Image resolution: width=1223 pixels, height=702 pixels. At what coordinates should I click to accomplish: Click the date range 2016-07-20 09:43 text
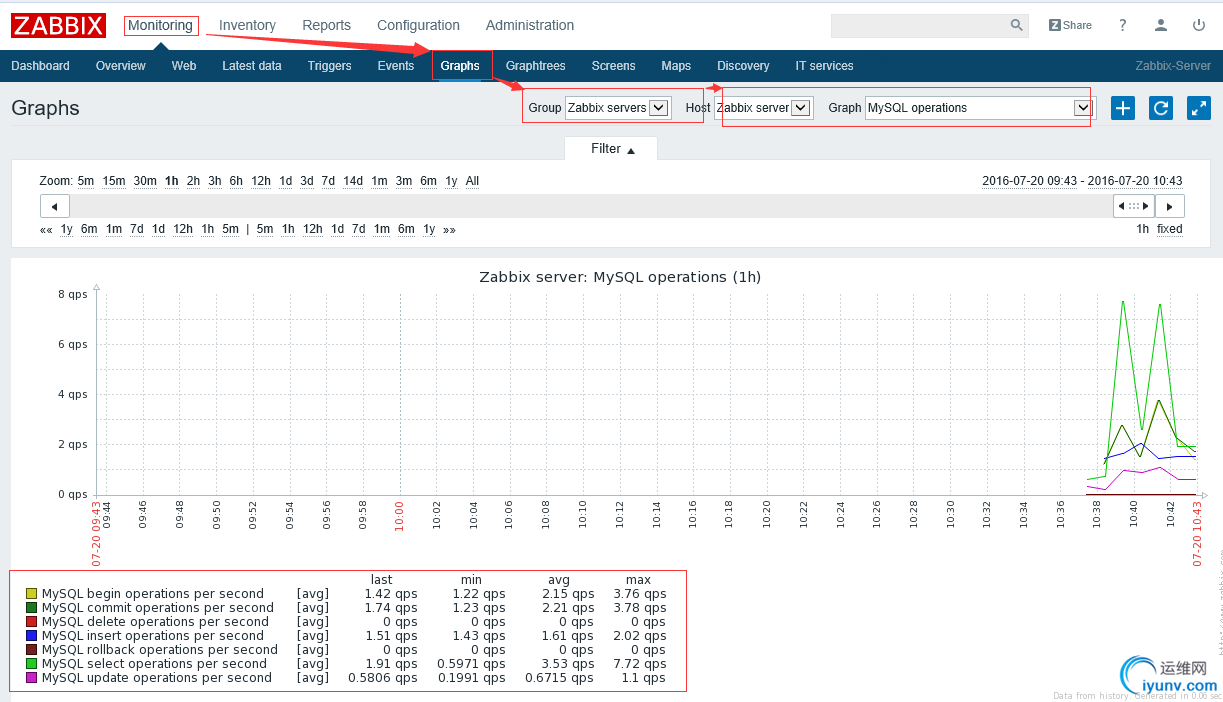1029,181
